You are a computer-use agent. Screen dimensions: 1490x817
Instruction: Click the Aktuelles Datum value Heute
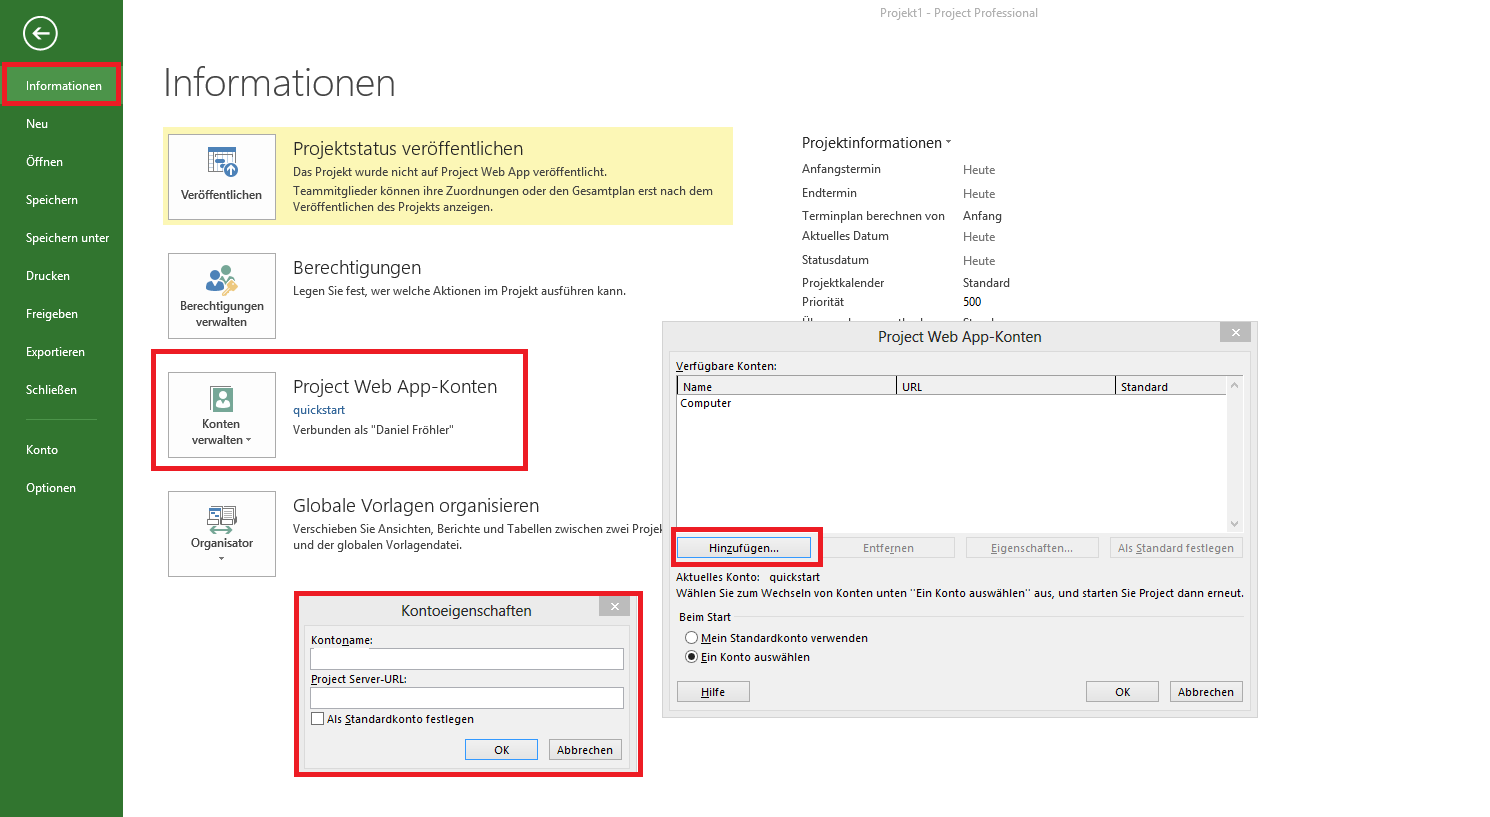[x=979, y=237]
